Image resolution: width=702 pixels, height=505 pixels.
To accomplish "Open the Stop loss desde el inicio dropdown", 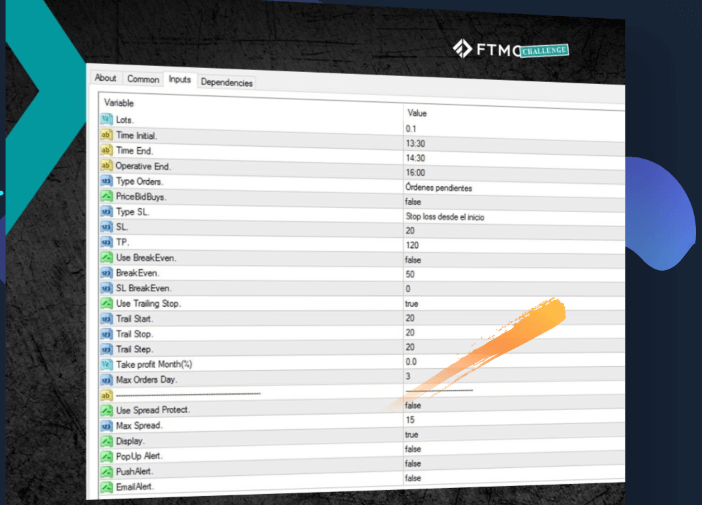I will (x=514, y=217).
